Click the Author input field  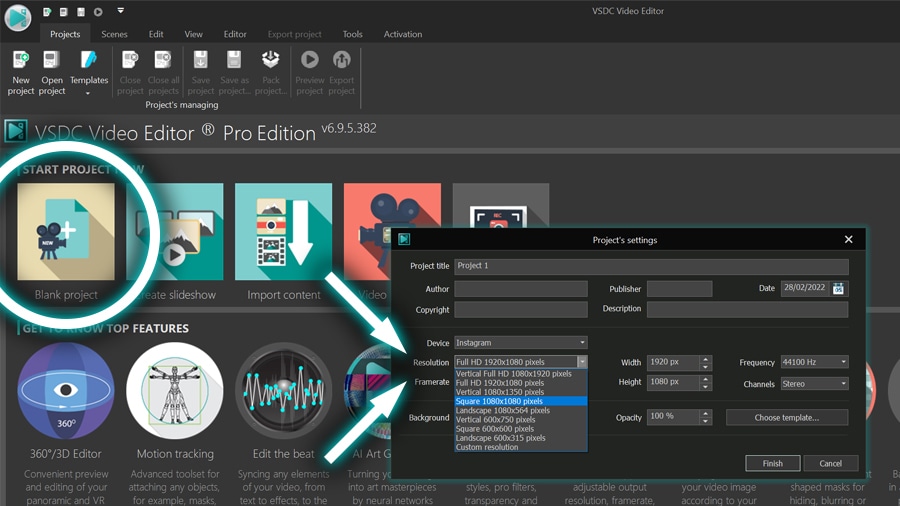[x=521, y=289]
